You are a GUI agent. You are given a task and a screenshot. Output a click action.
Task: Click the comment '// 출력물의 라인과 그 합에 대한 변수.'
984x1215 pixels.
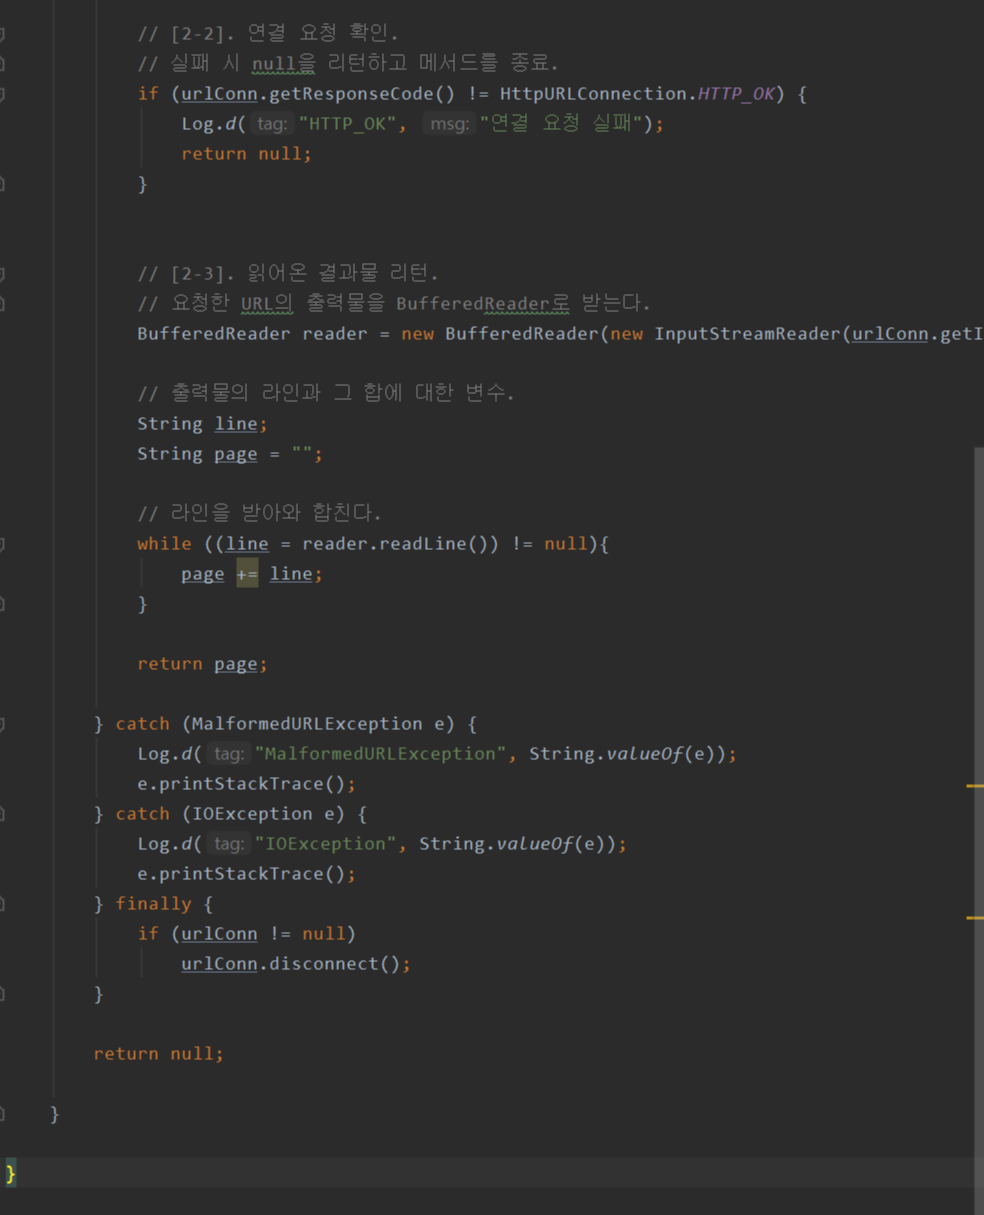tap(326, 394)
